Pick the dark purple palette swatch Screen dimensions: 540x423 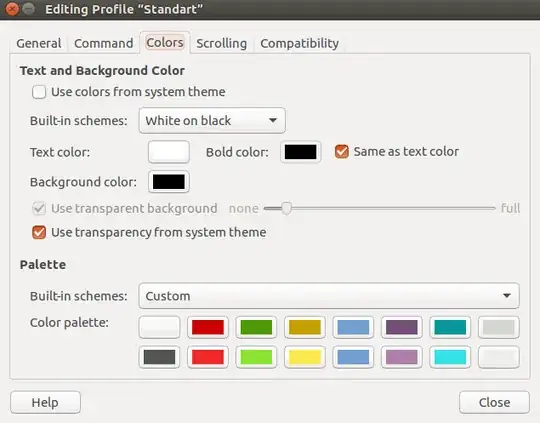click(402, 327)
